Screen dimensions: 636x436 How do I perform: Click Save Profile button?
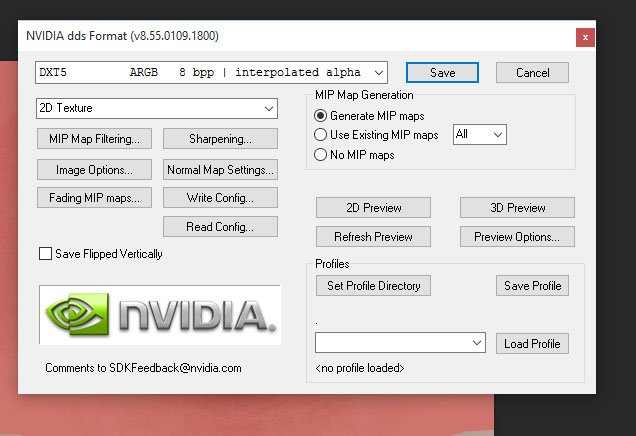[x=532, y=286]
